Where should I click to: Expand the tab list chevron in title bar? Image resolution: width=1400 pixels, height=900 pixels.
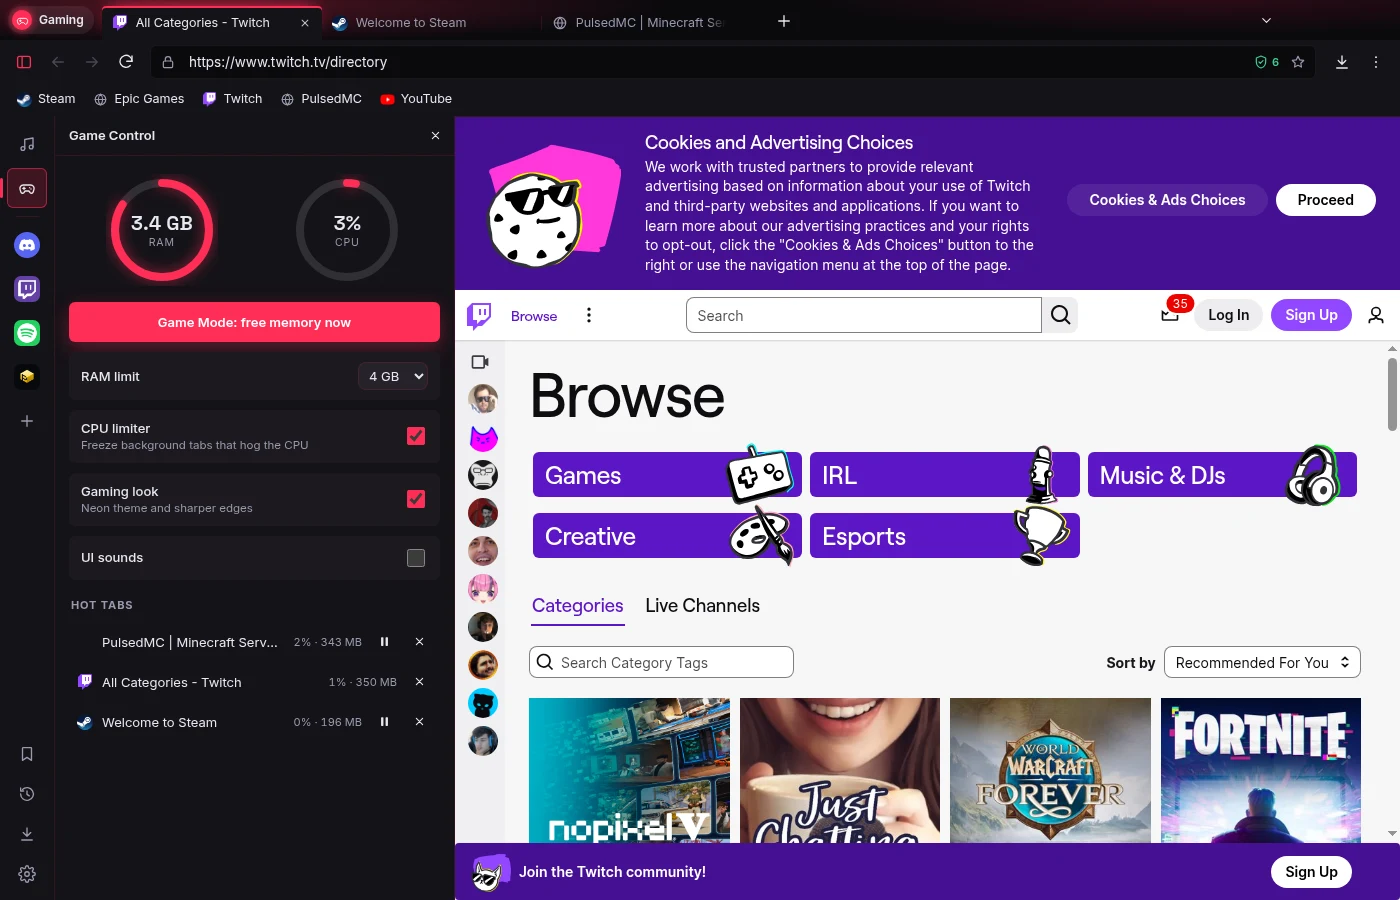[1266, 21]
